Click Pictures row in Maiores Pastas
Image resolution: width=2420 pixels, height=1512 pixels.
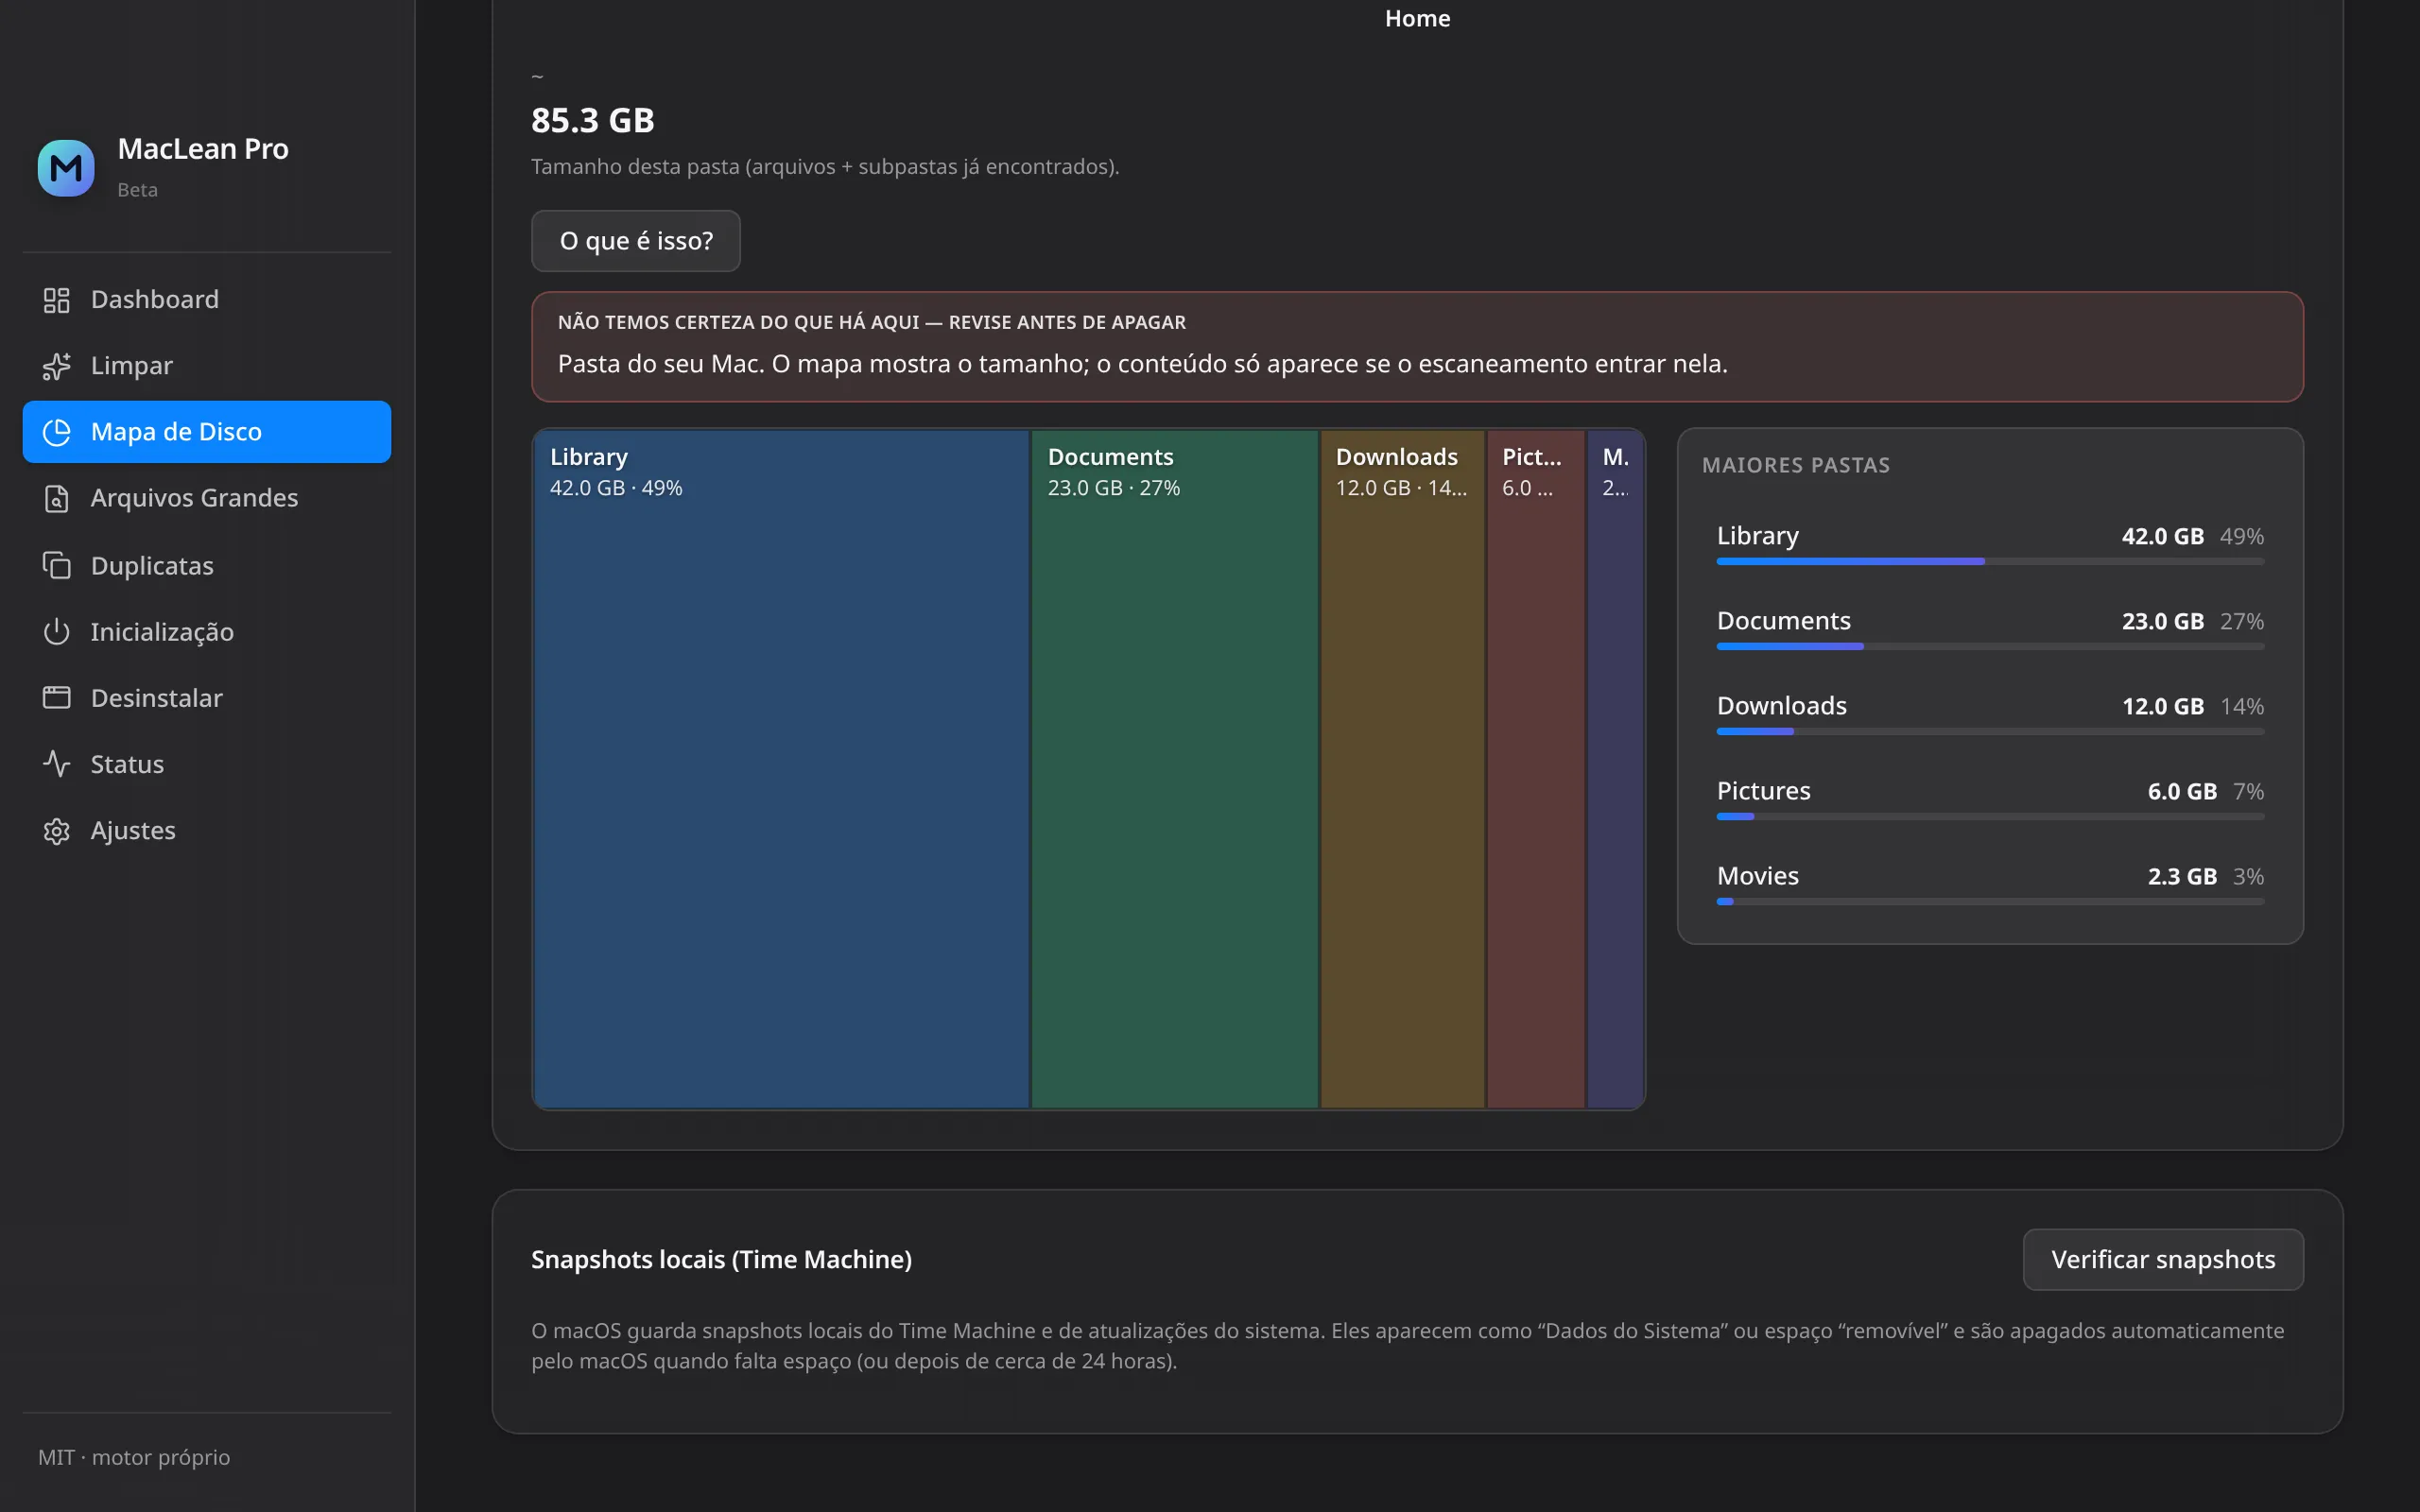point(1990,799)
